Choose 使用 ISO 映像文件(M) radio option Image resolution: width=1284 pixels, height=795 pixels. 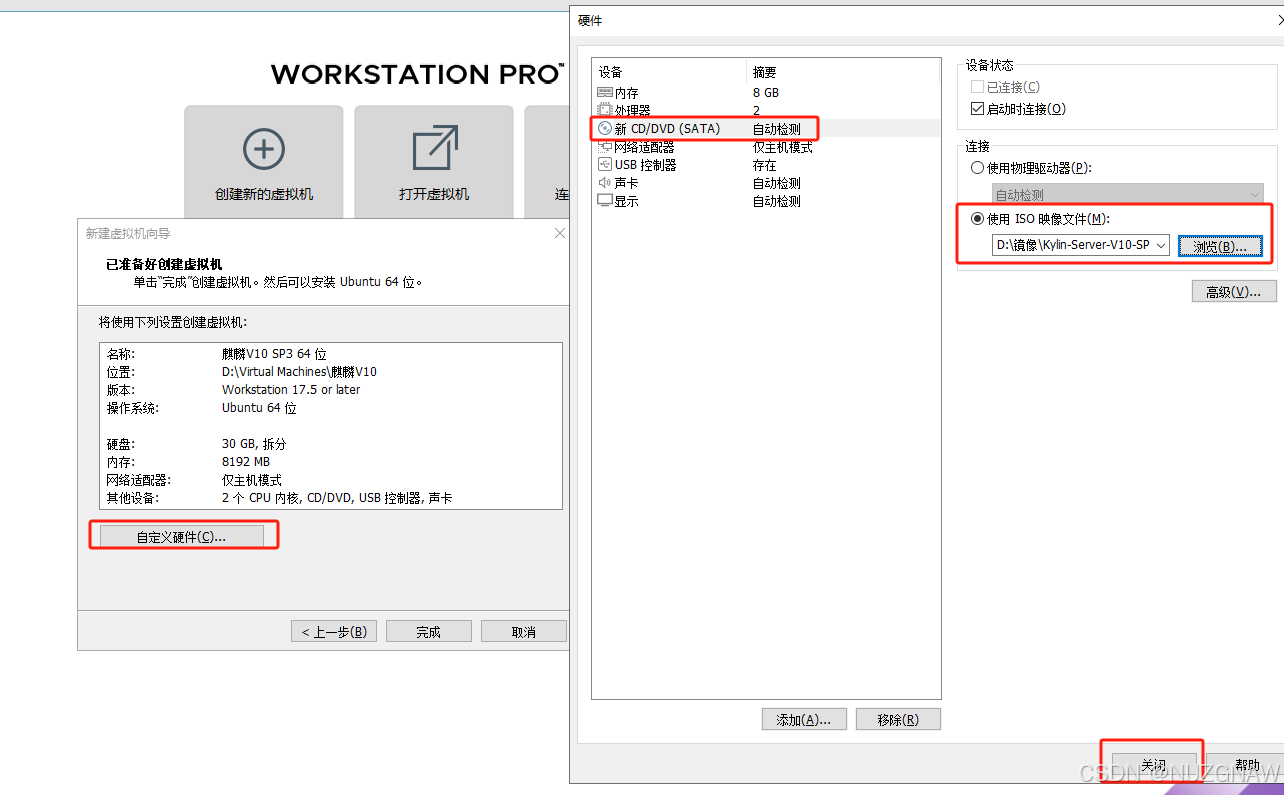click(978, 219)
